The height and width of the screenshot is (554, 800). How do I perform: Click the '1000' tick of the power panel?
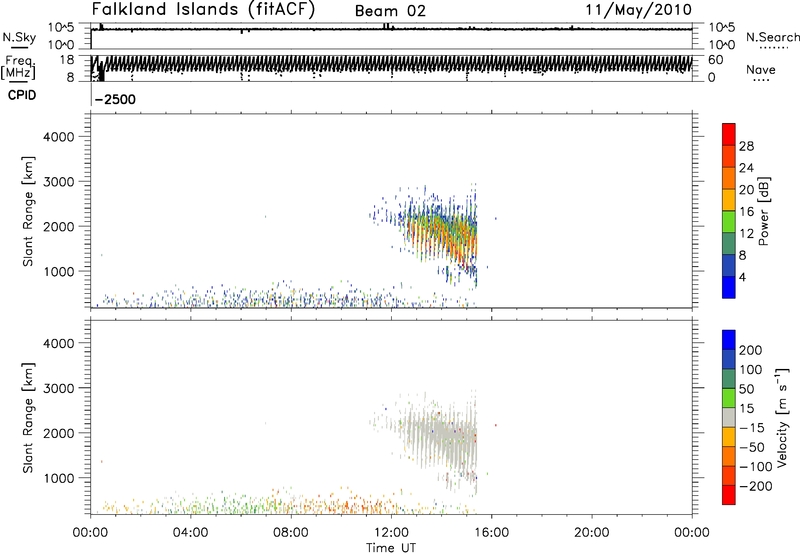pyautogui.click(x=59, y=272)
